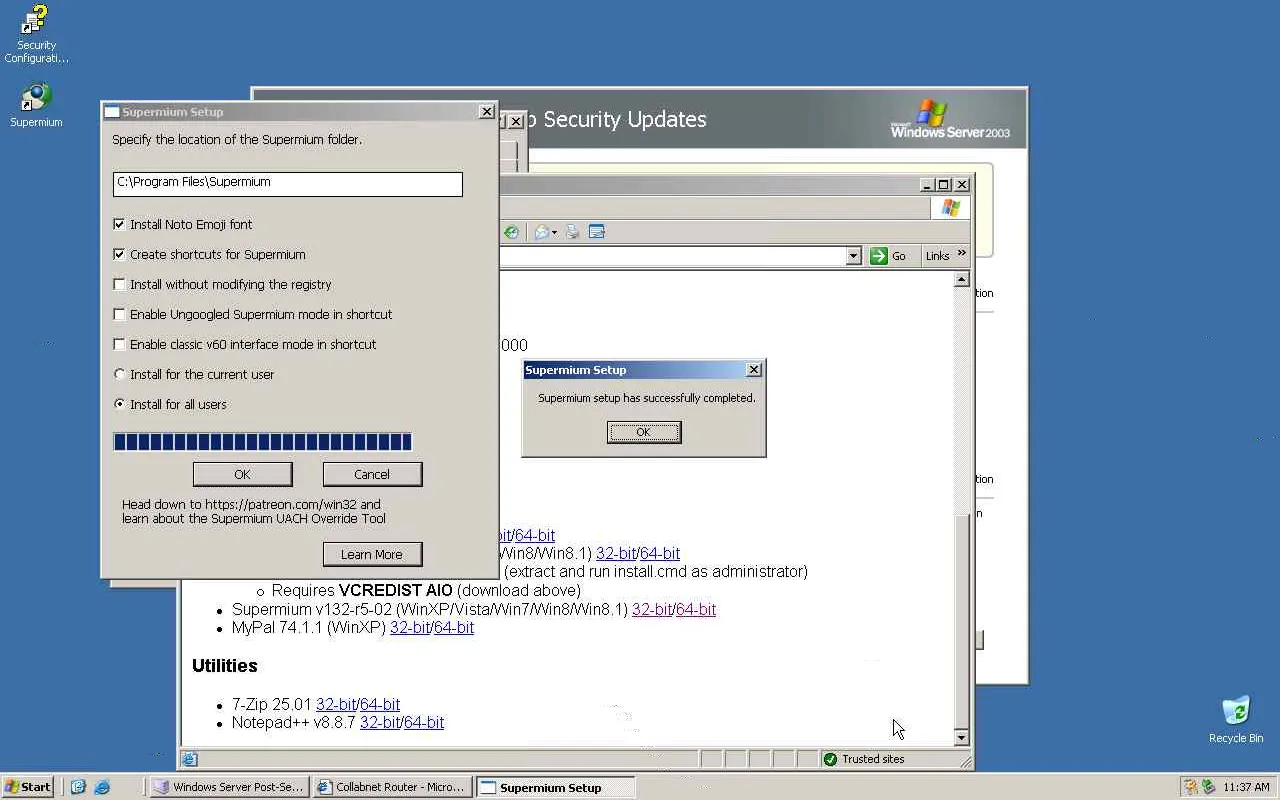Click the Windows flag throbber in IE
1280x800 pixels.
pos(950,208)
